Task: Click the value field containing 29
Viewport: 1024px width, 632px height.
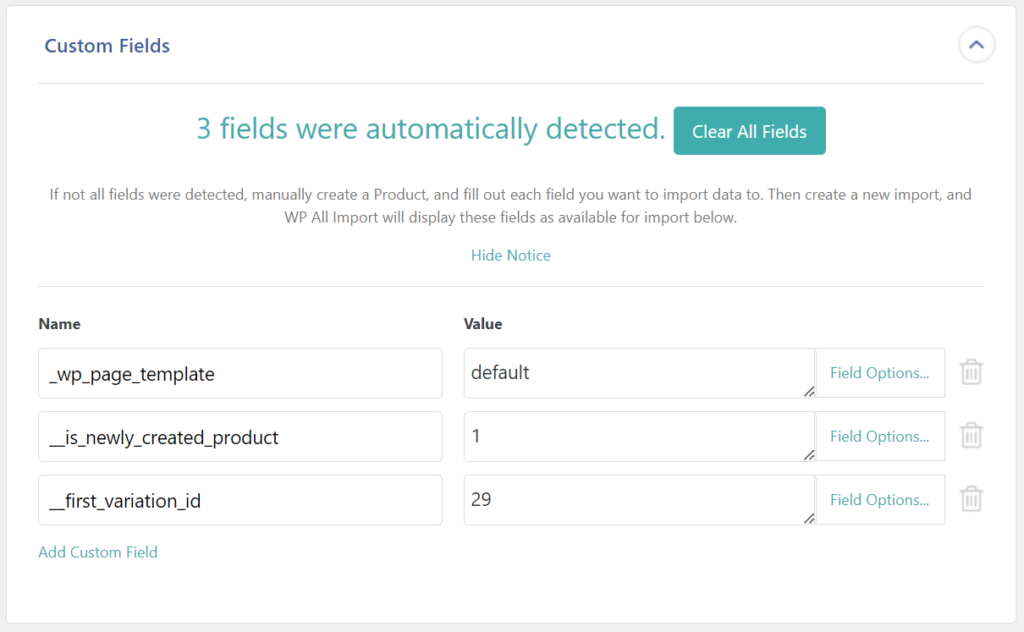Action: click(x=639, y=499)
